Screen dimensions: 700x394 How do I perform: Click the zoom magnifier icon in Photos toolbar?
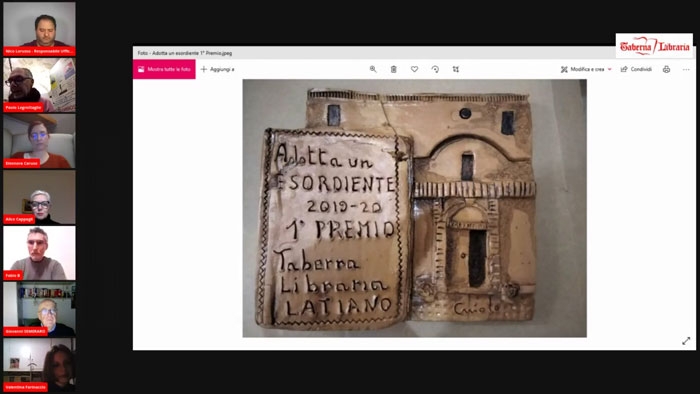point(373,69)
